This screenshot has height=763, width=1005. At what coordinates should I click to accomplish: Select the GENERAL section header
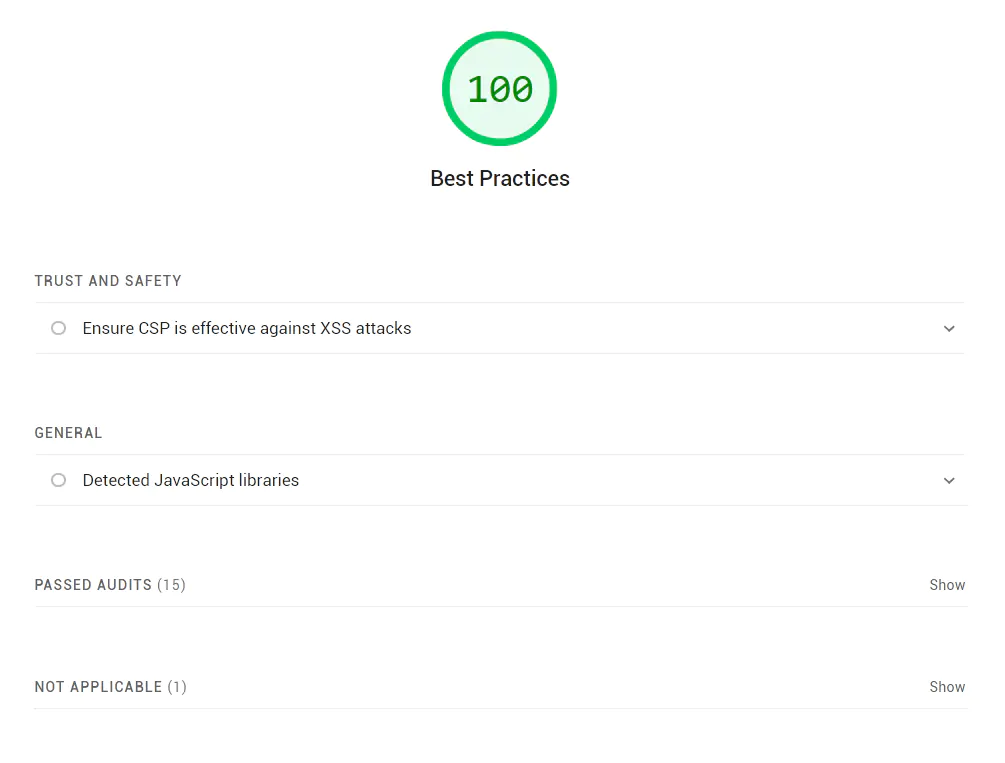(x=68, y=433)
